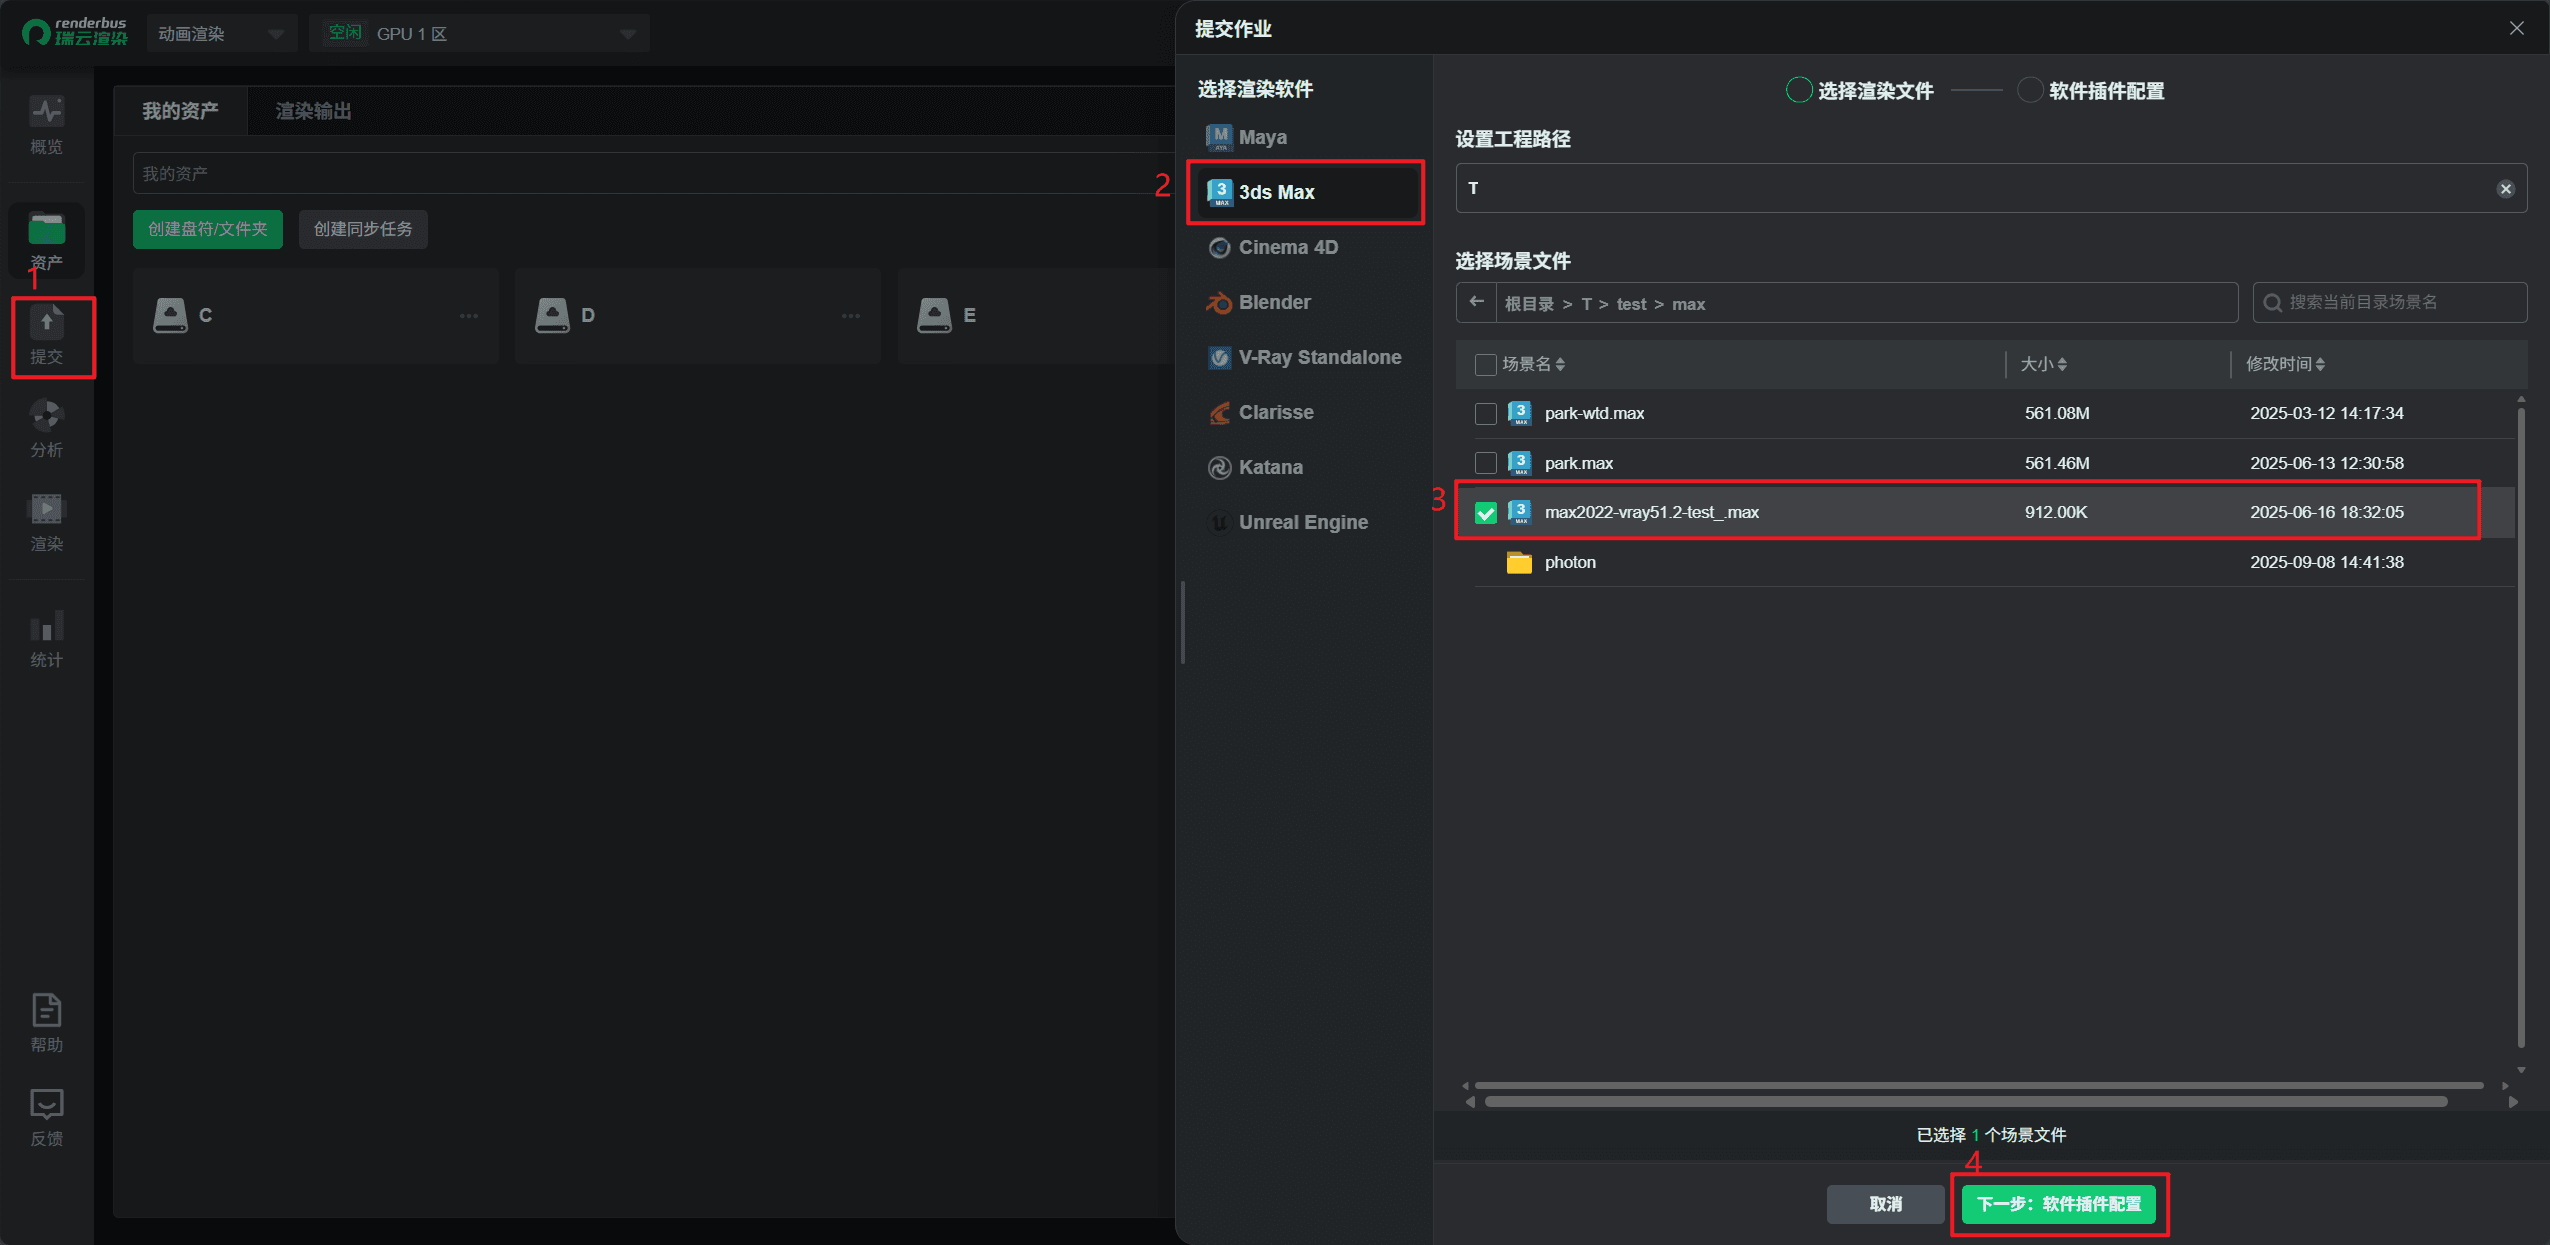Click the 2025-06-13 12:30:58 timestamp
This screenshot has height=1245, width=2550.
pyautogui.click(x=2326, y=463)
